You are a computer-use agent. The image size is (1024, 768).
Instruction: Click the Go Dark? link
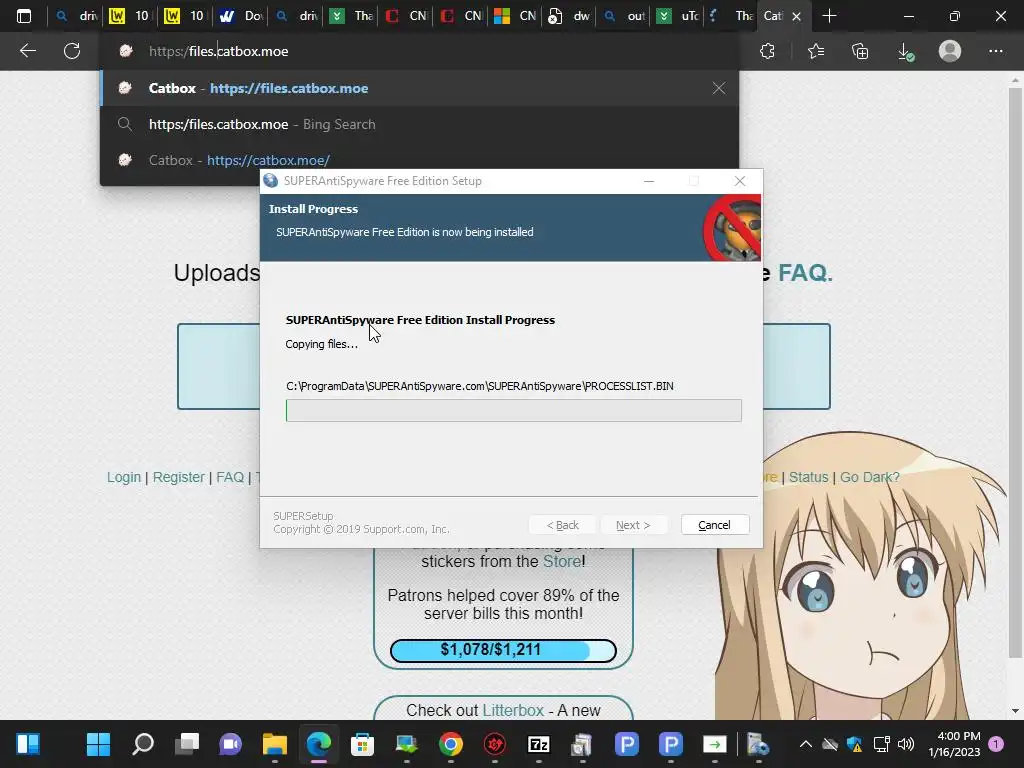click(x=869, y=477)
